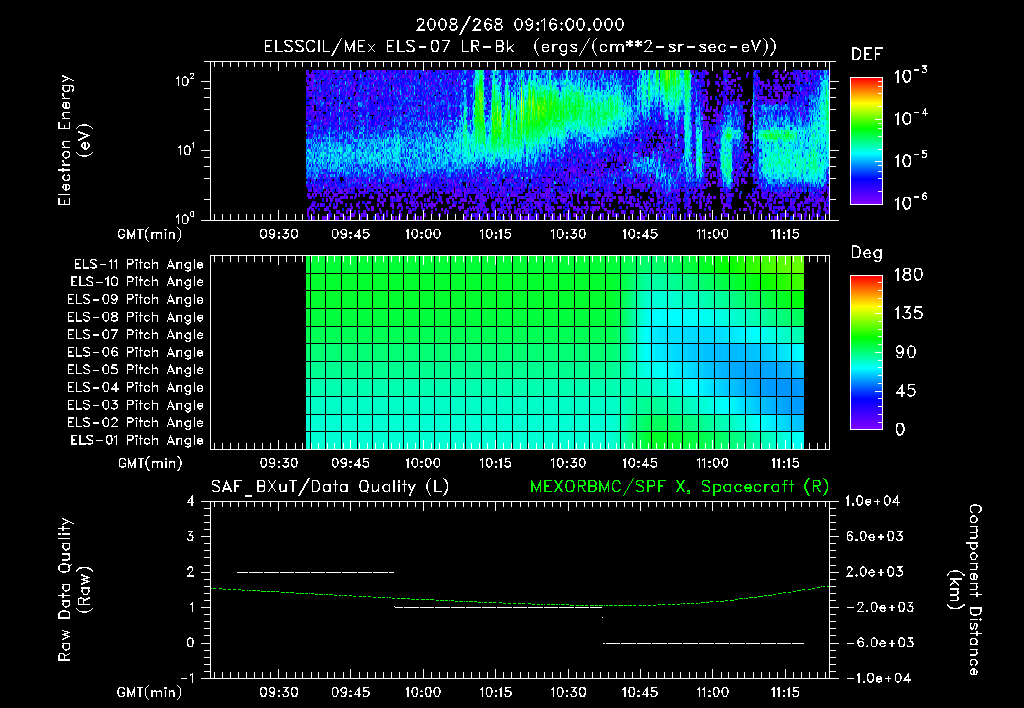Screen dimensions: 1024x708
Task: Select the ELS-11 Pitch Angle row label
Action: click(x=138, y=265)
